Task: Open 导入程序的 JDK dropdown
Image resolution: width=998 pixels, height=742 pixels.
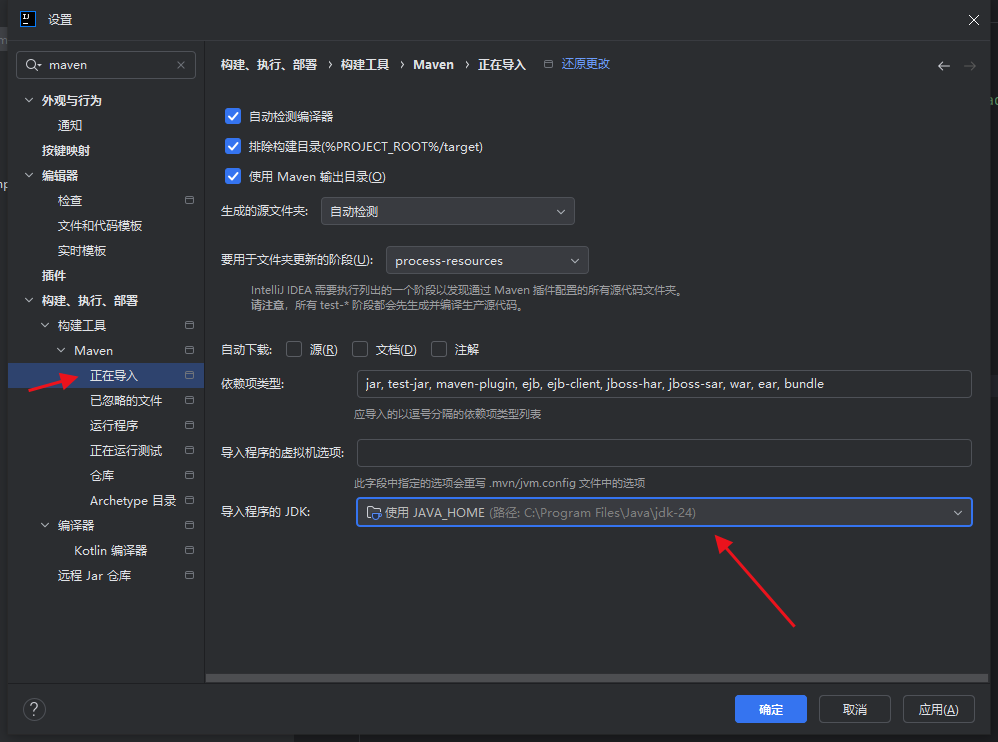Action: (x=664, y=512)
